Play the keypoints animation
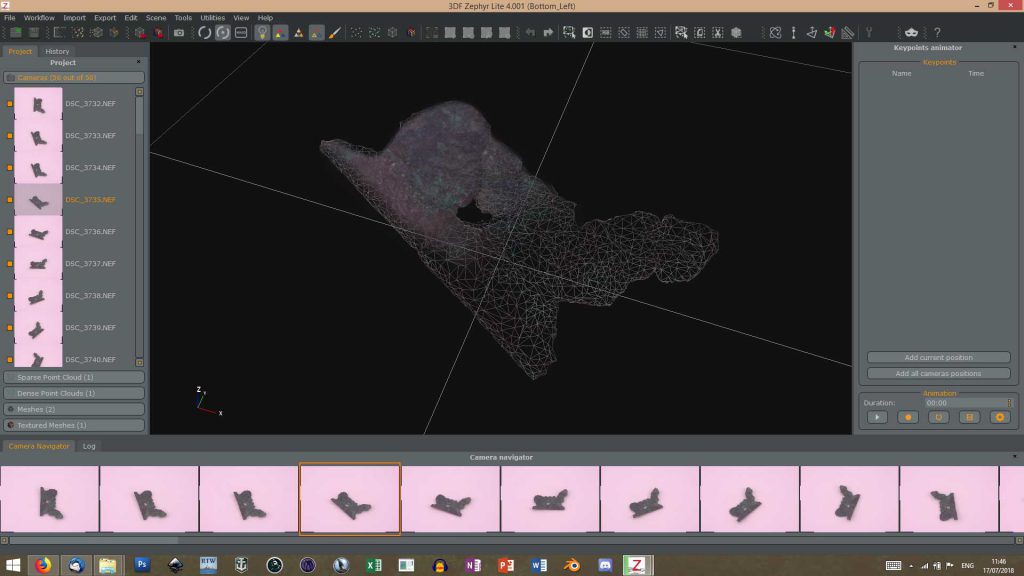 [x=877, y=417]
